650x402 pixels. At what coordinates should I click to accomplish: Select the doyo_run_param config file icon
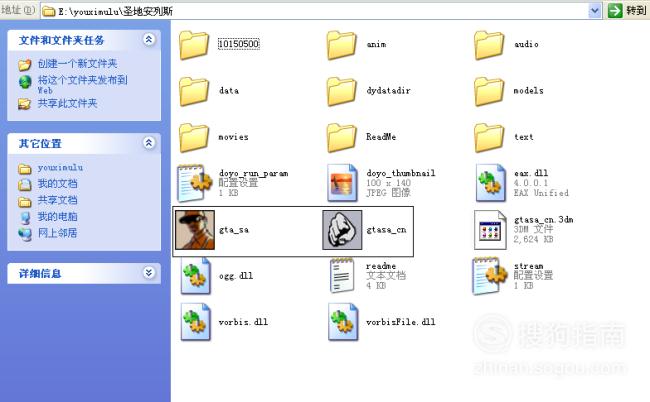coord(194,183)
